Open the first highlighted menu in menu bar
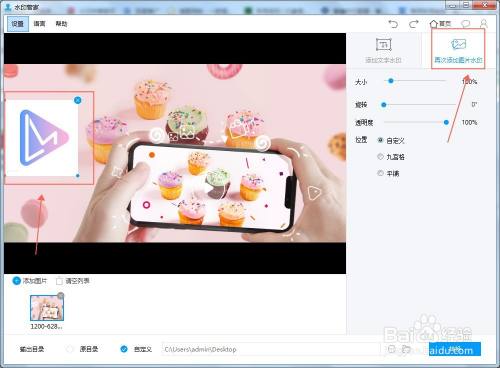This screenshot has width=500, height=368. click(18, 24)
